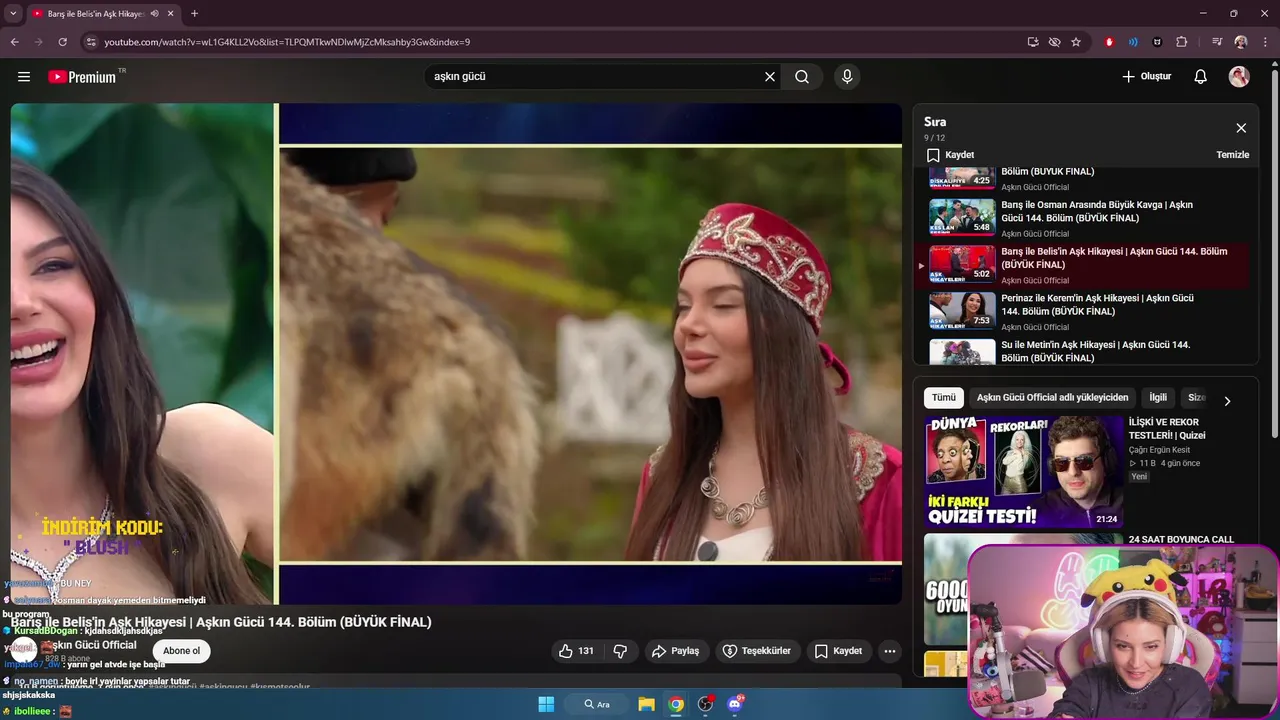Open the YouTube guide hamburger menu
The width and height of the screenshot is (1280, 720).
(24, 76)
